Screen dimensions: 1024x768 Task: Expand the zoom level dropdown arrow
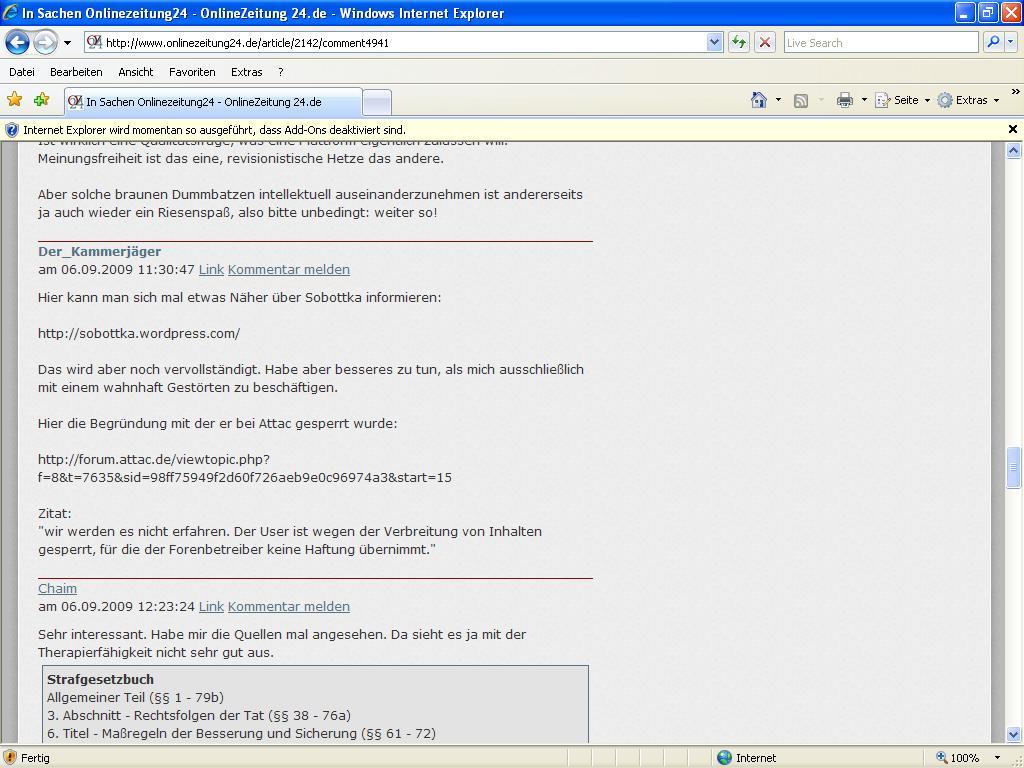click(997, 758)
